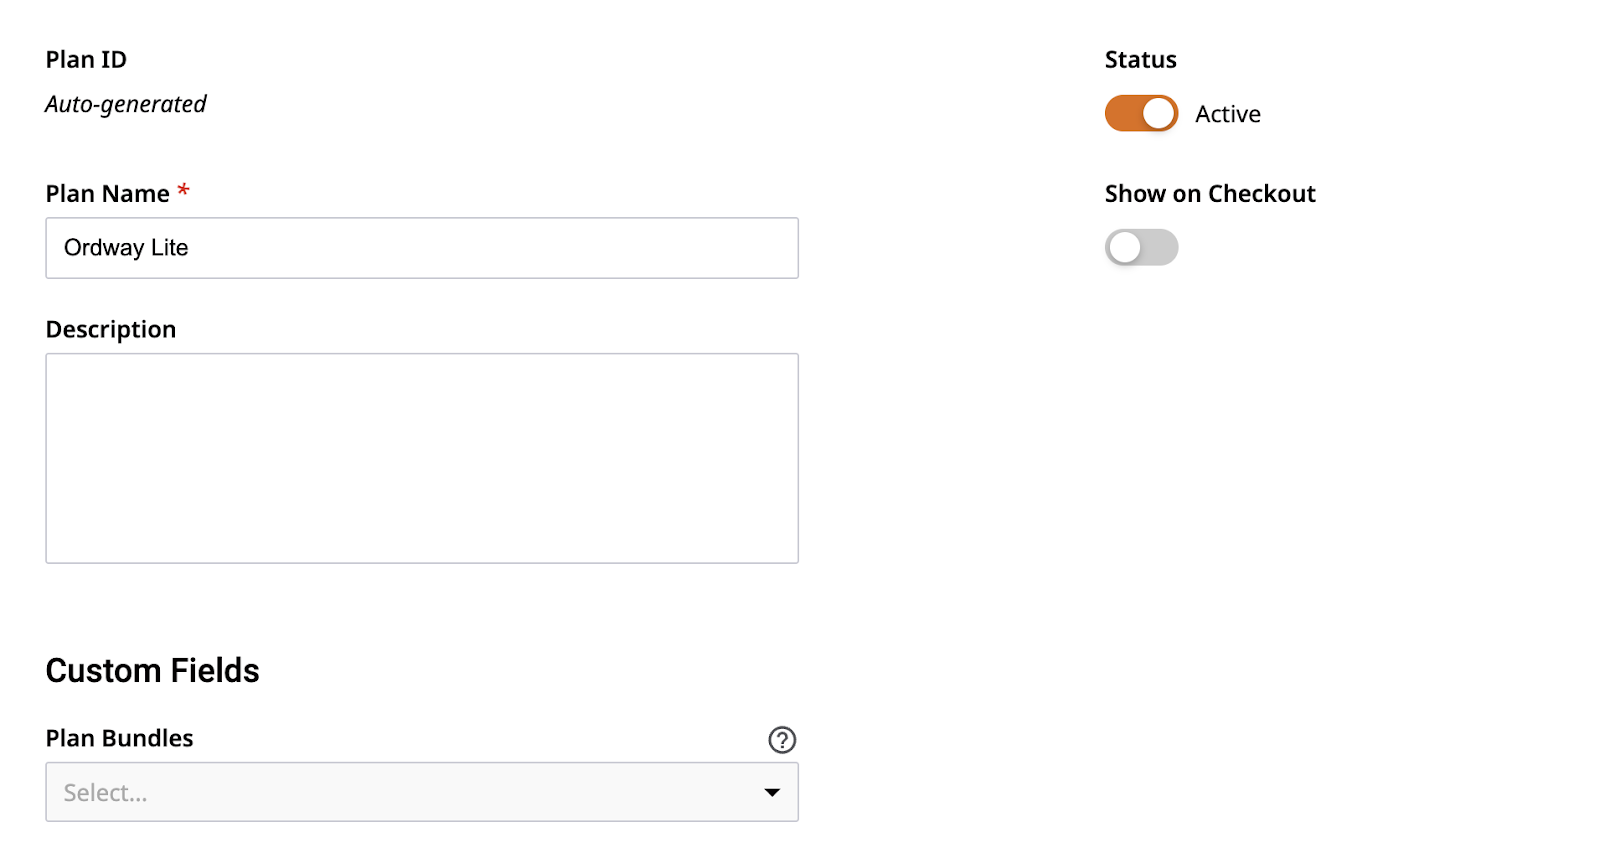Image resolution: width=1600 pixels, height=843 pixels.
Task: Click inside the Description text area
Action: (x=422, y=458)
